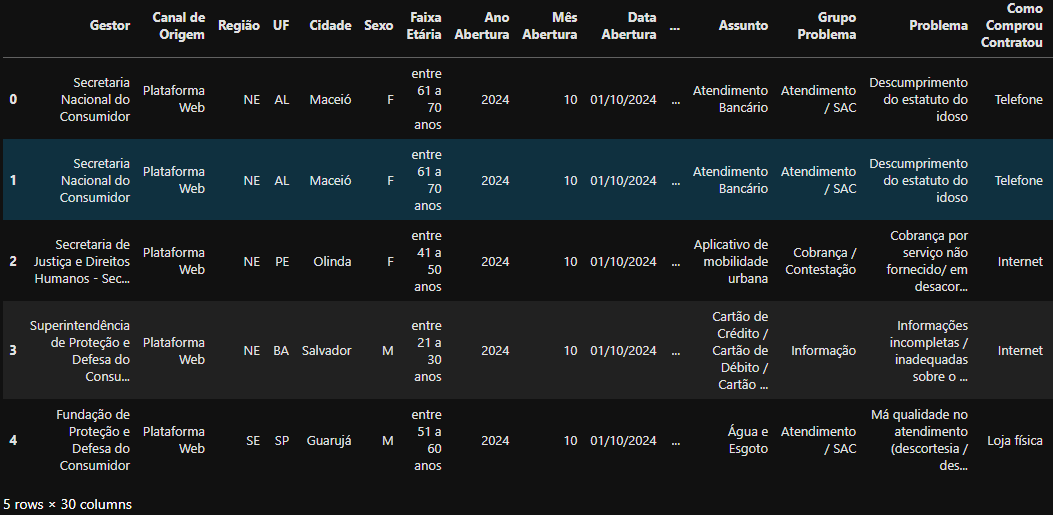Select the Faixa Etária column header
Viewport: 1053px width, 515px height.
(x=424, y=26)
